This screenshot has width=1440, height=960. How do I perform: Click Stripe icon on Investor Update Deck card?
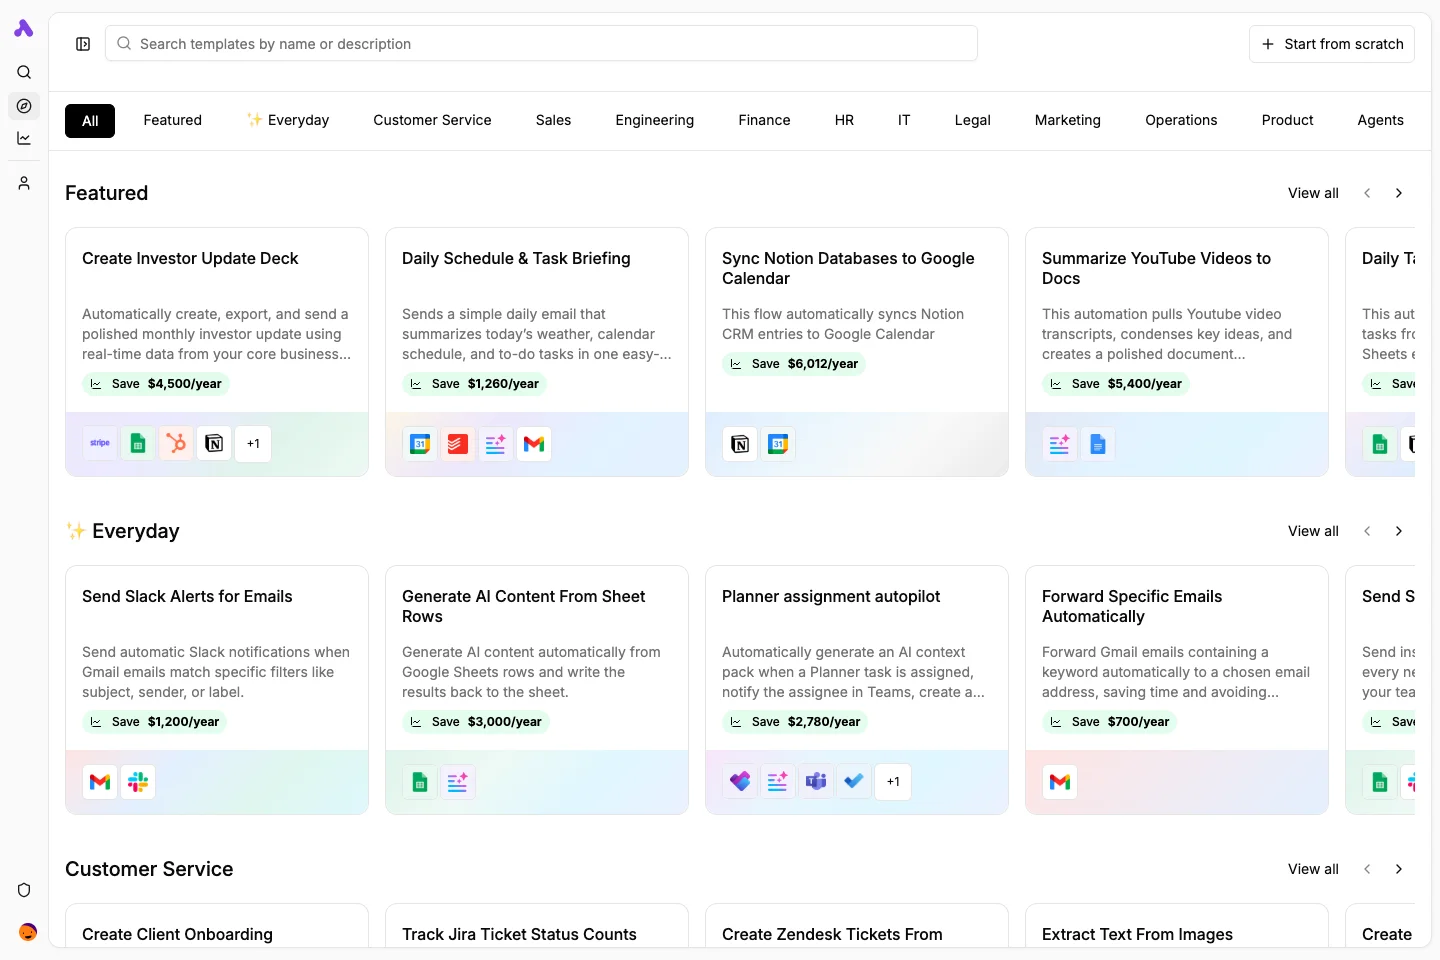pos(100,443)
